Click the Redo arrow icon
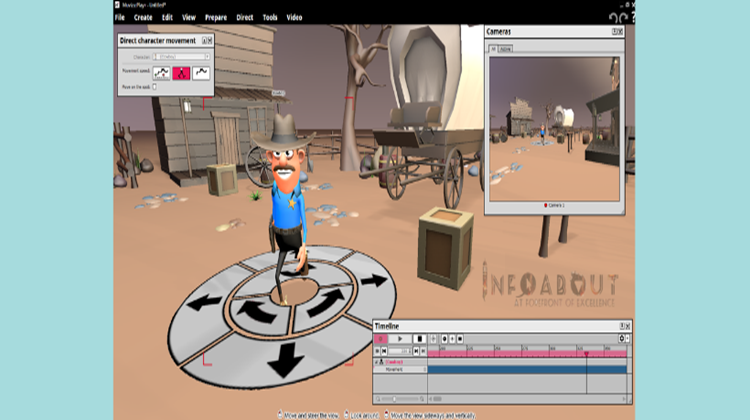 click(623, 18)
